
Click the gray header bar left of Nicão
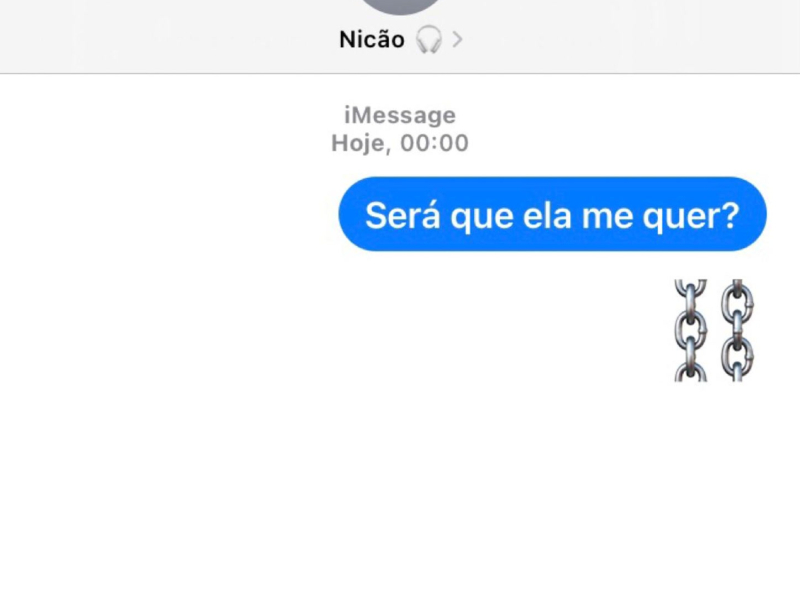click(168, 37)
